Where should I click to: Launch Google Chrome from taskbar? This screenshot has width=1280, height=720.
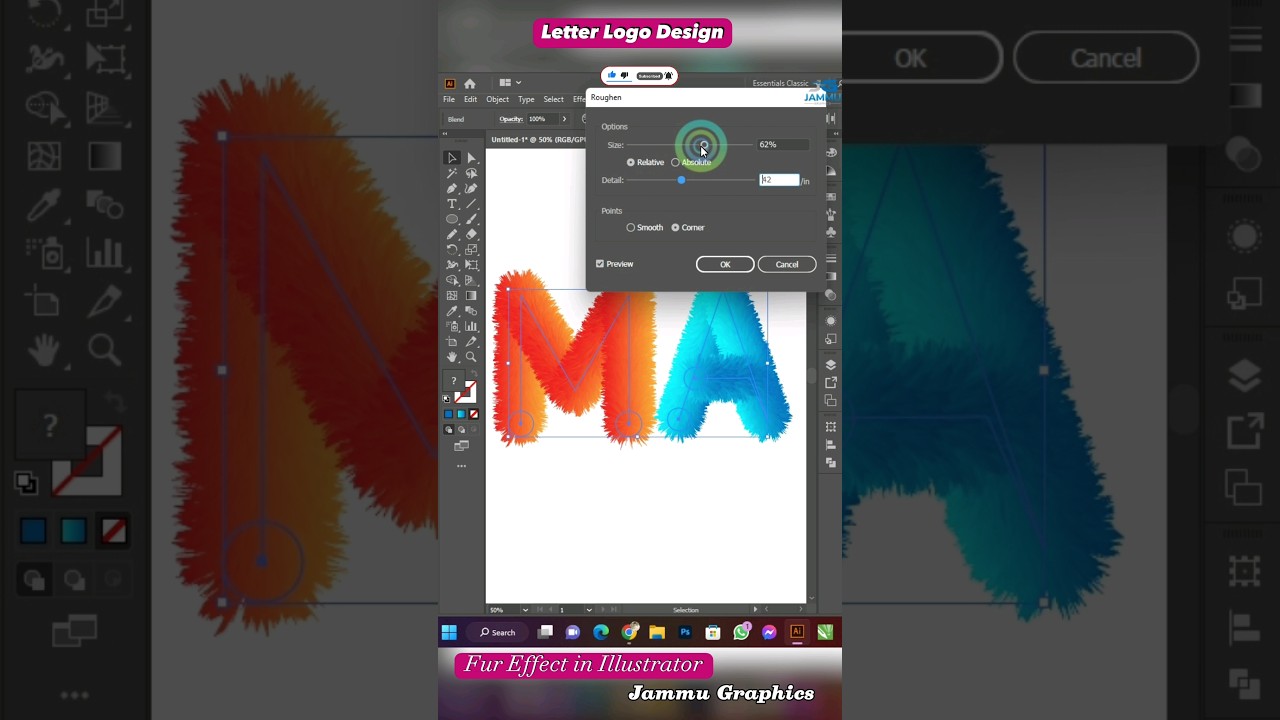click(x=629, y=632)
